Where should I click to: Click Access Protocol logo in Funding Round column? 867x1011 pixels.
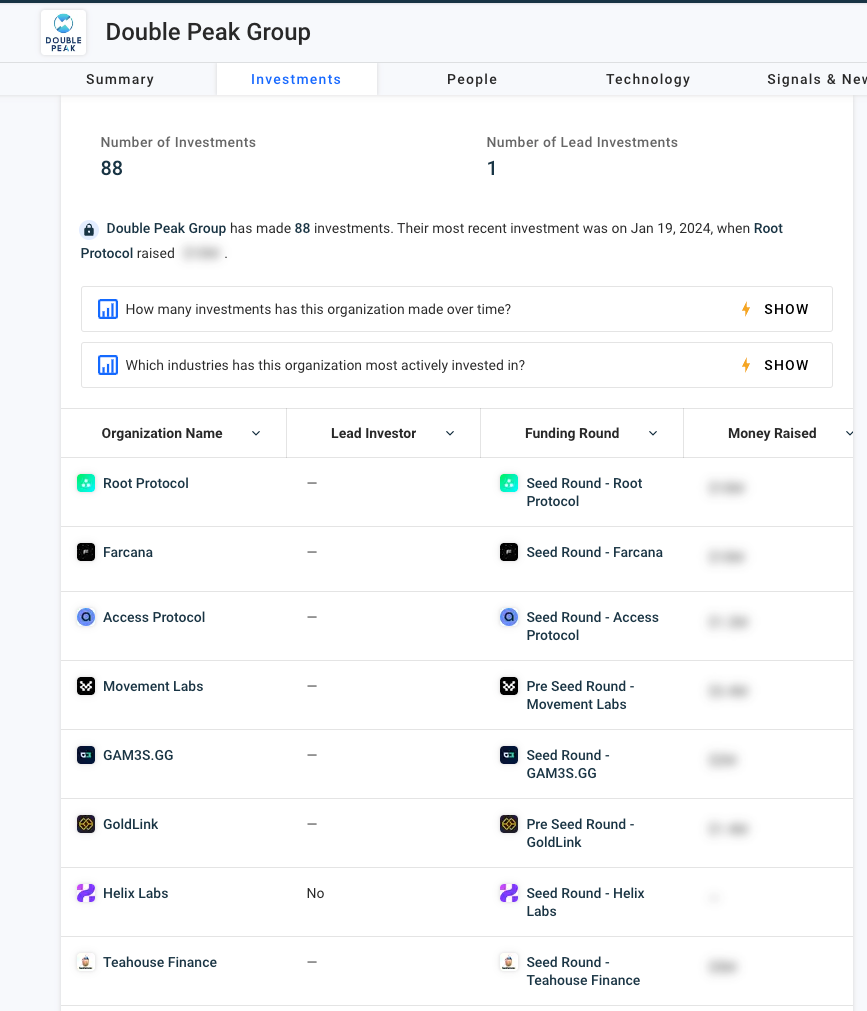point(509,617)
